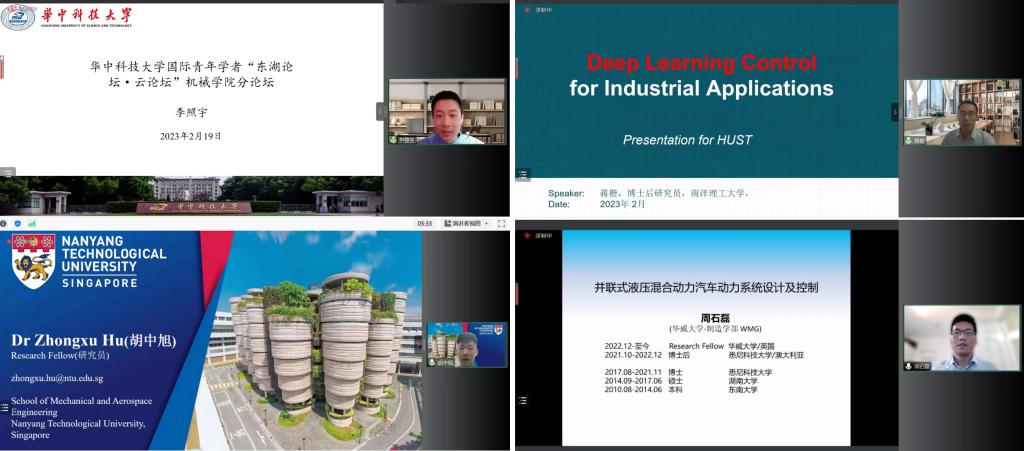
Task: Click the list icon on HUST title slide
Action: coord(7,172)
